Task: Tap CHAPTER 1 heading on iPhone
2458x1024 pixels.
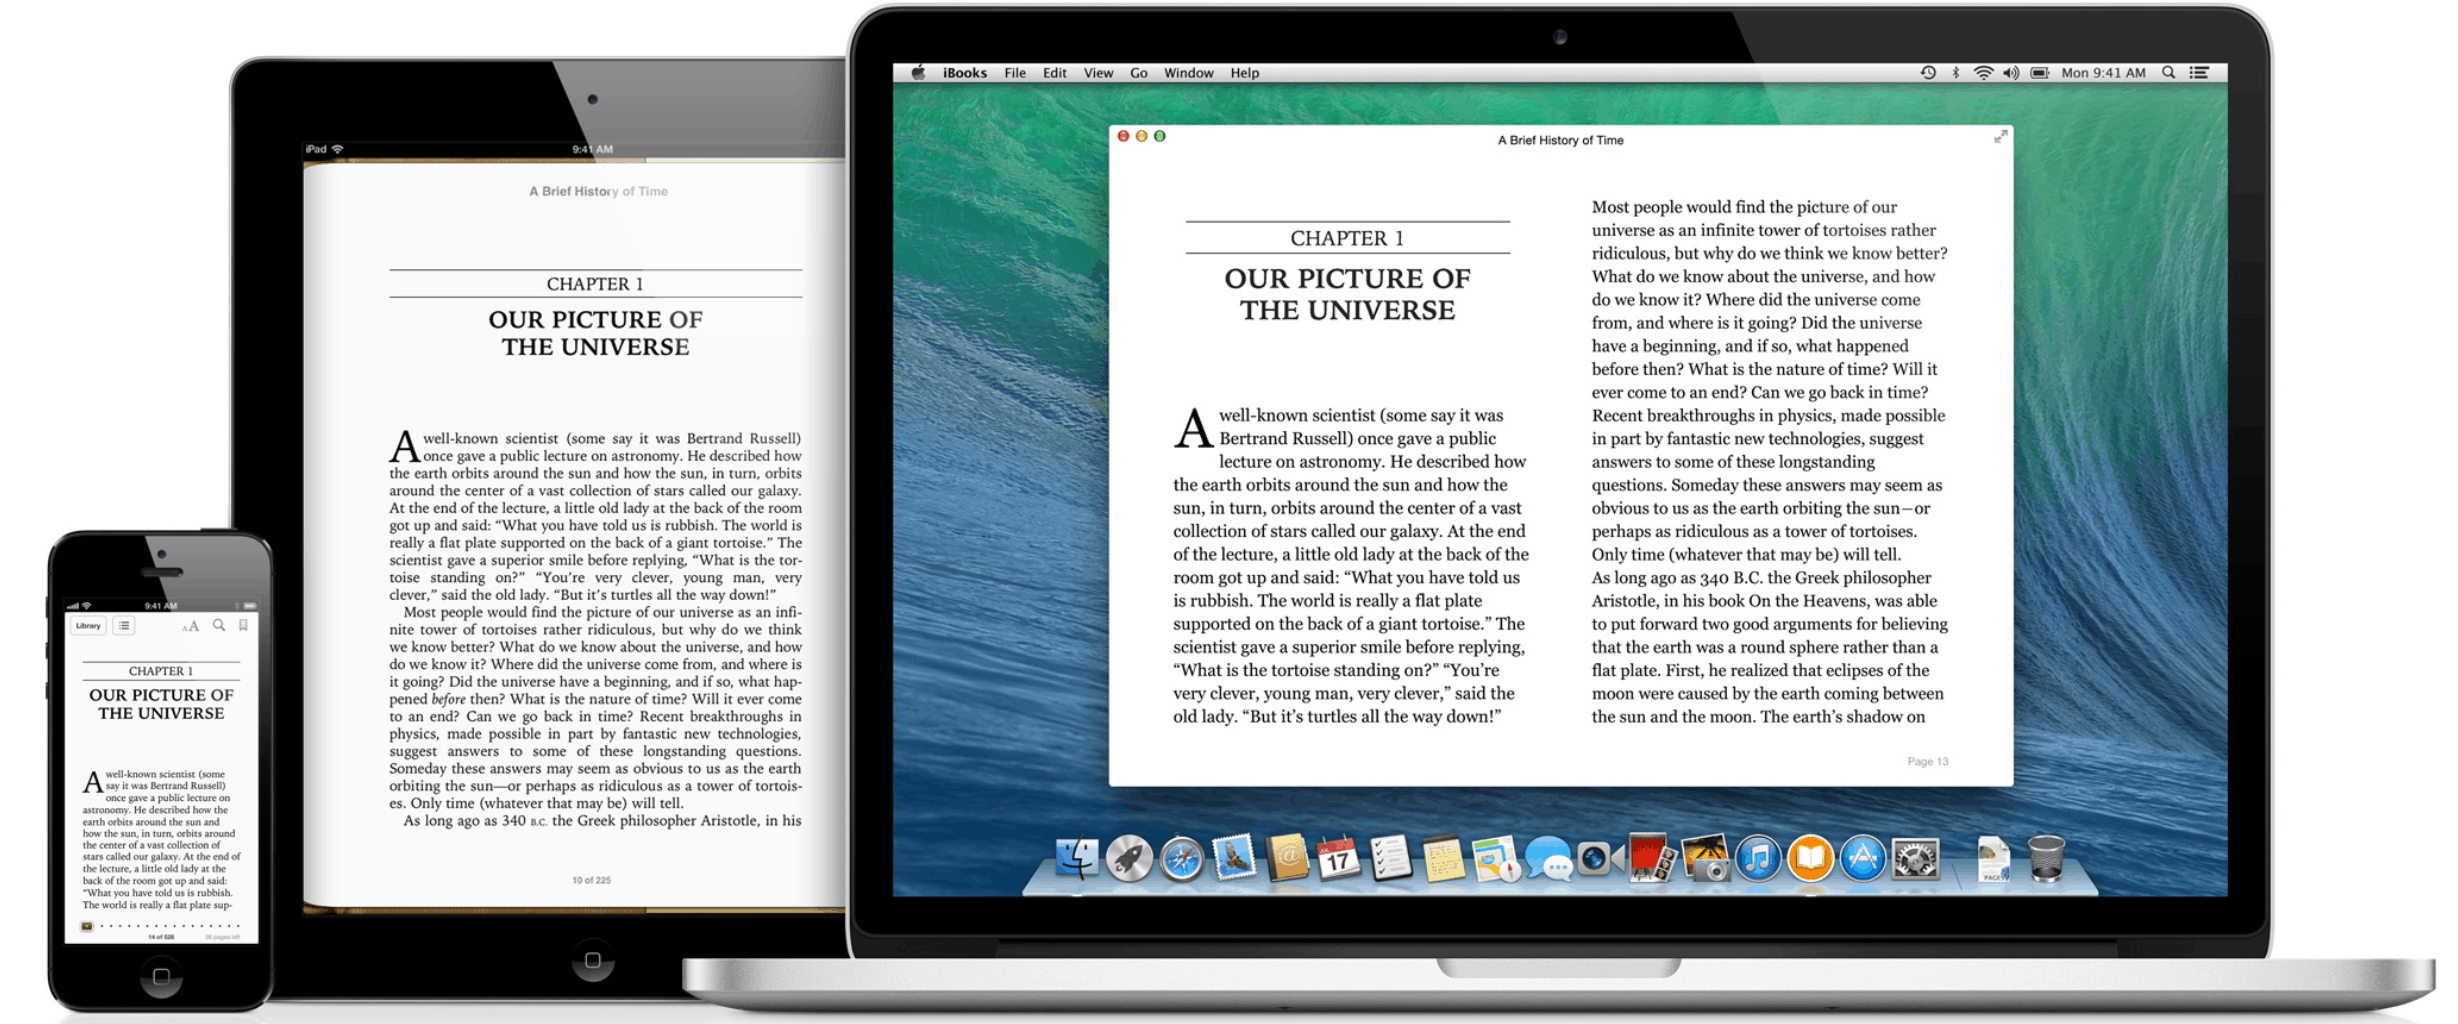Action: tap(161, 671)
